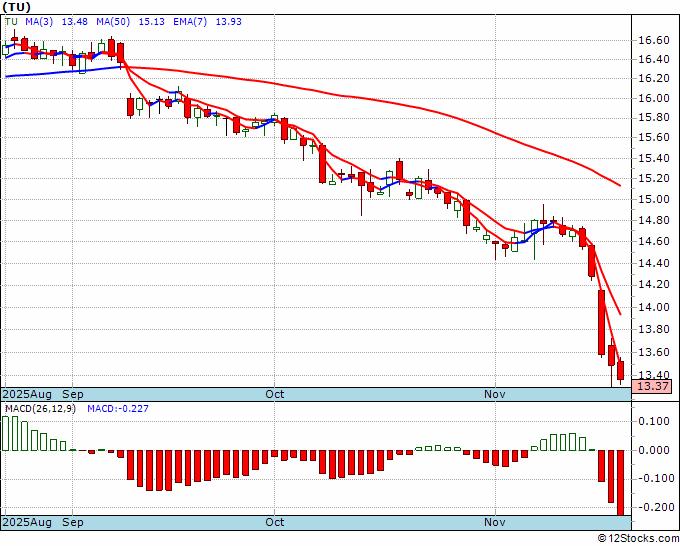The height and width of the screenshot is (546, 680).
Task: Click the last red candlestick near 13.40
Action: pyautogui.click(x=621, y=371)
